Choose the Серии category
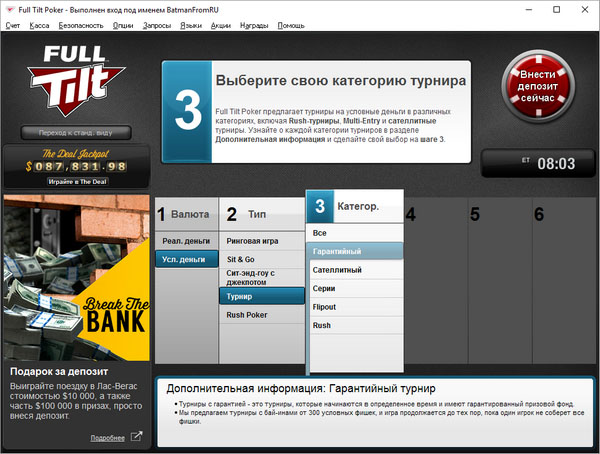The width and height of the screenshot is (600, 454). click(356, 288)
